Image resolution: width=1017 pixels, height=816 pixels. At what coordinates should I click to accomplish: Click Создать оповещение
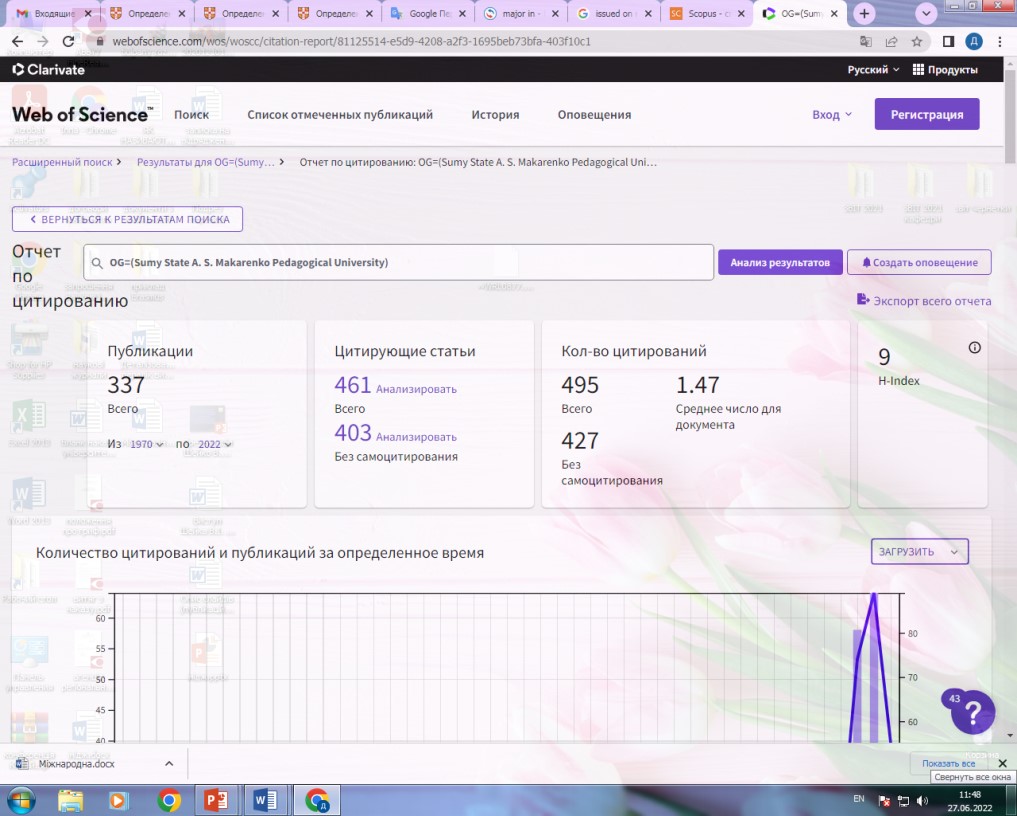pyautogui.click(x=919, y=263)
